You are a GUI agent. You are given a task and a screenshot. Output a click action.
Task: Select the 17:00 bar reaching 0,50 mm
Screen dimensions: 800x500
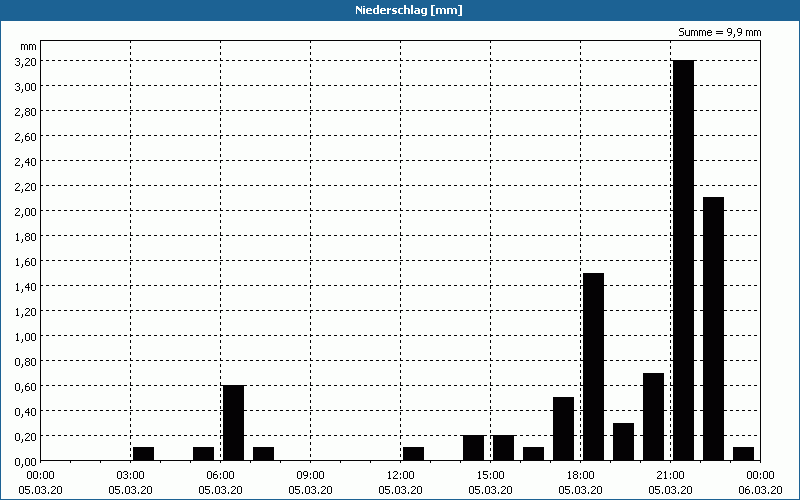564,429
